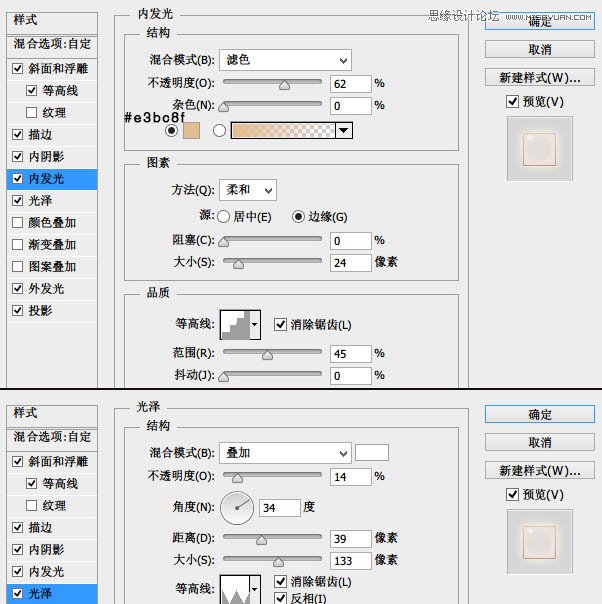Toggle 内阴影 checkbox in the 内发光 dialog style list

click(x=17, y=156)
